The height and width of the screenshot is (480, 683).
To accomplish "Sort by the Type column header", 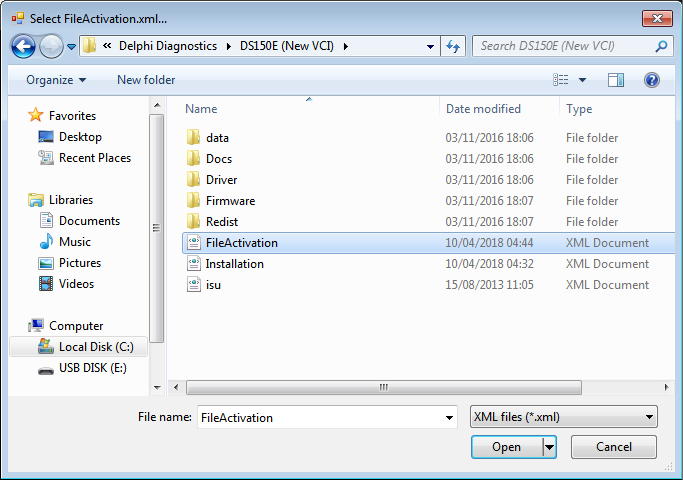I will [x=579, y=109].
